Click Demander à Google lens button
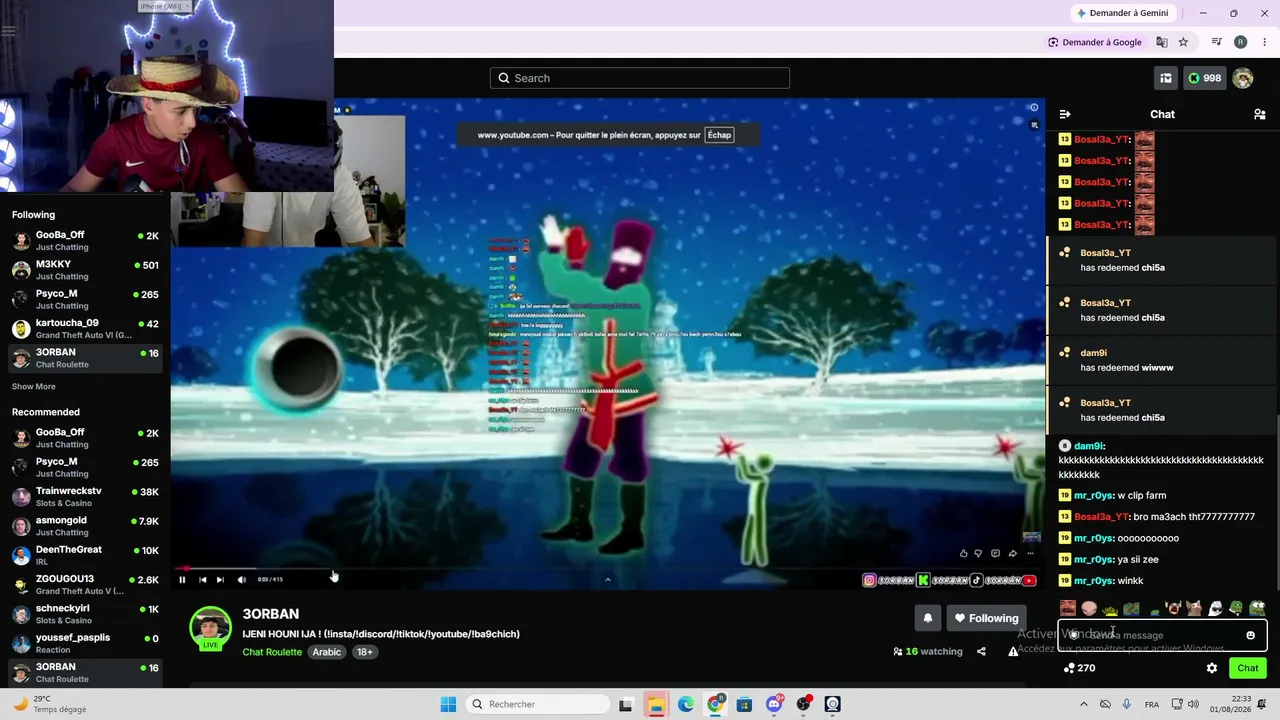The image size is (1280, 720). pos(1095,42)
